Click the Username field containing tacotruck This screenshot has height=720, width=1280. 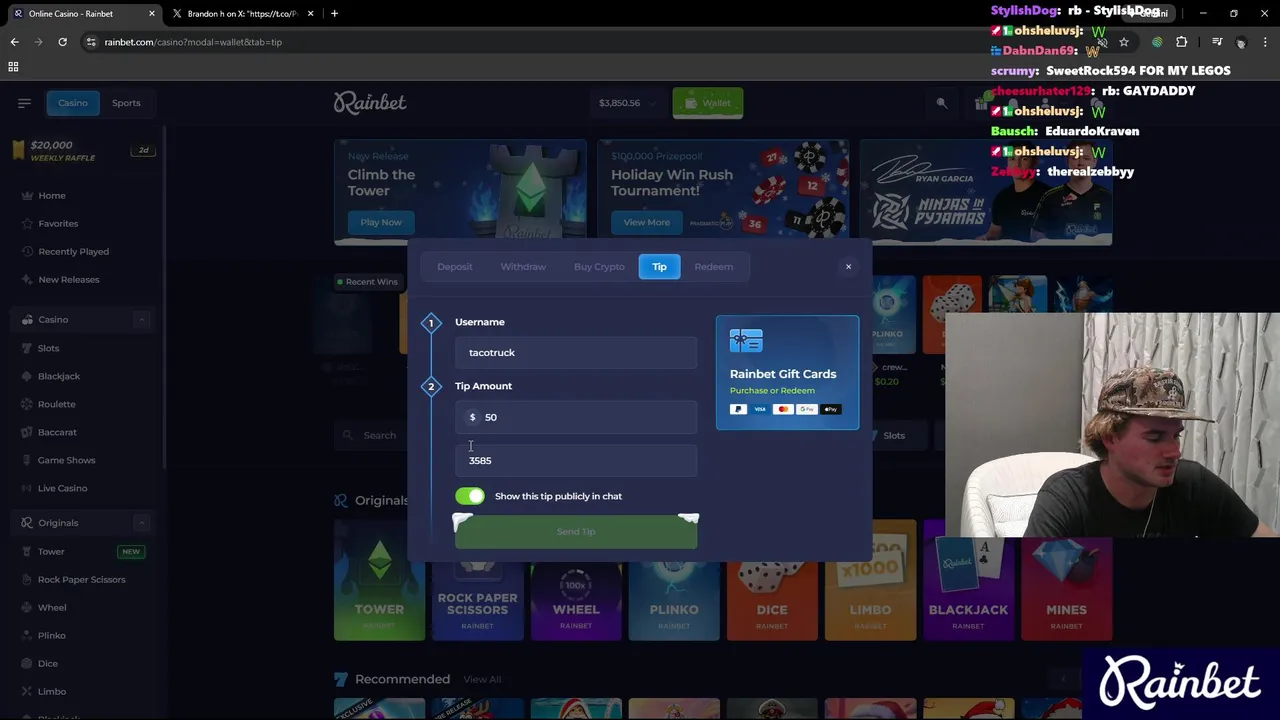576,352
